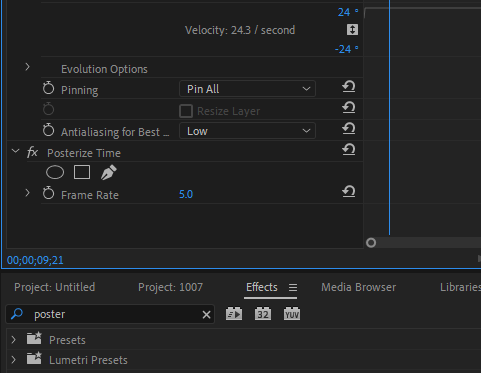The image size is (481, 373).
Task: Click the playhead line in keyframe area
Action: (x=389, y=117)
